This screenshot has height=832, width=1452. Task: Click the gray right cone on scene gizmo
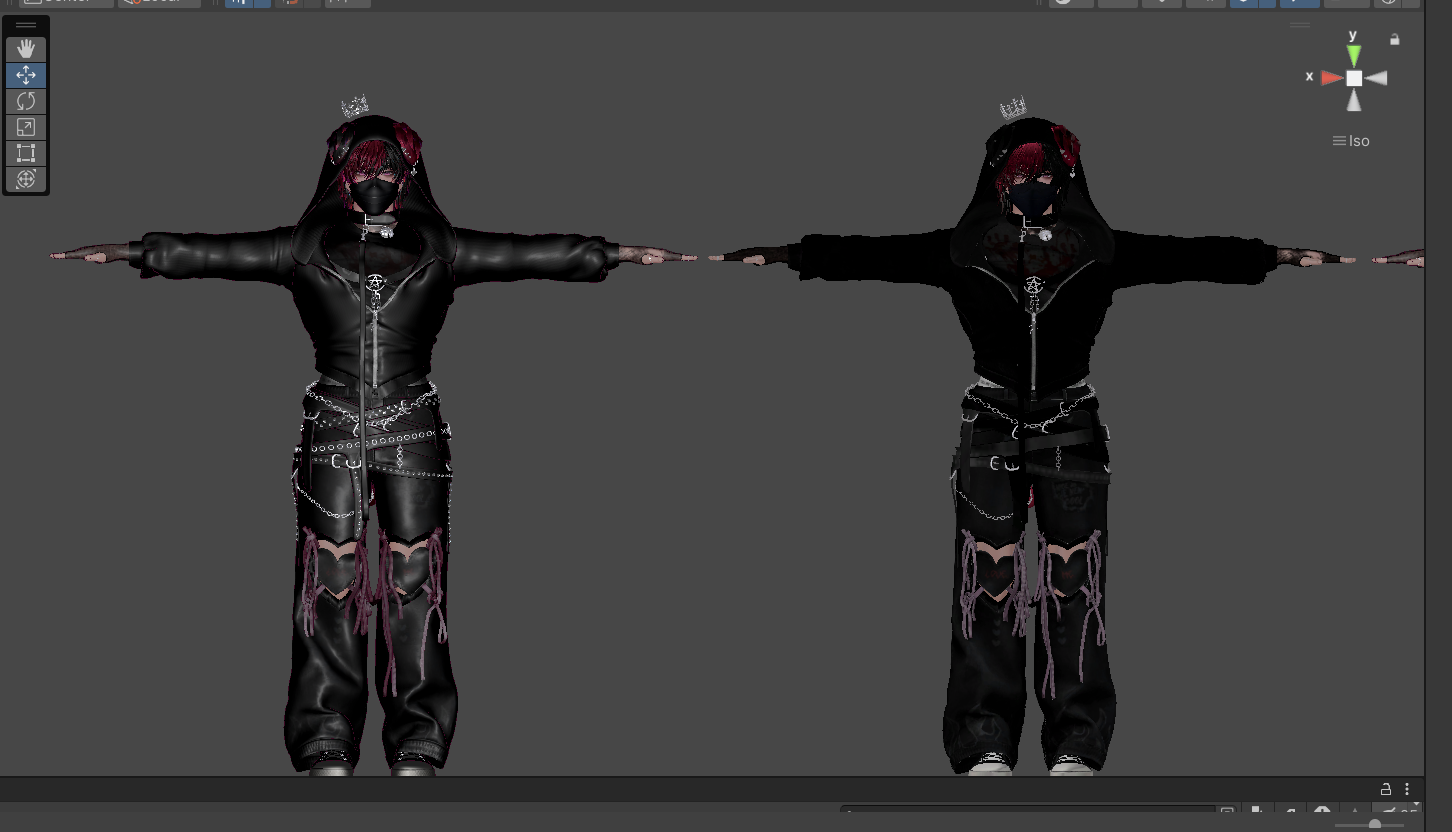click(x=1376, y=78)
